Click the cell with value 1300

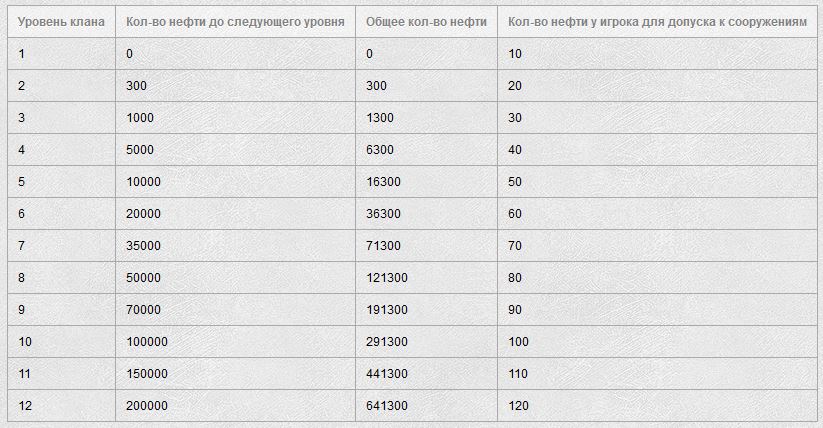point(426,117)
